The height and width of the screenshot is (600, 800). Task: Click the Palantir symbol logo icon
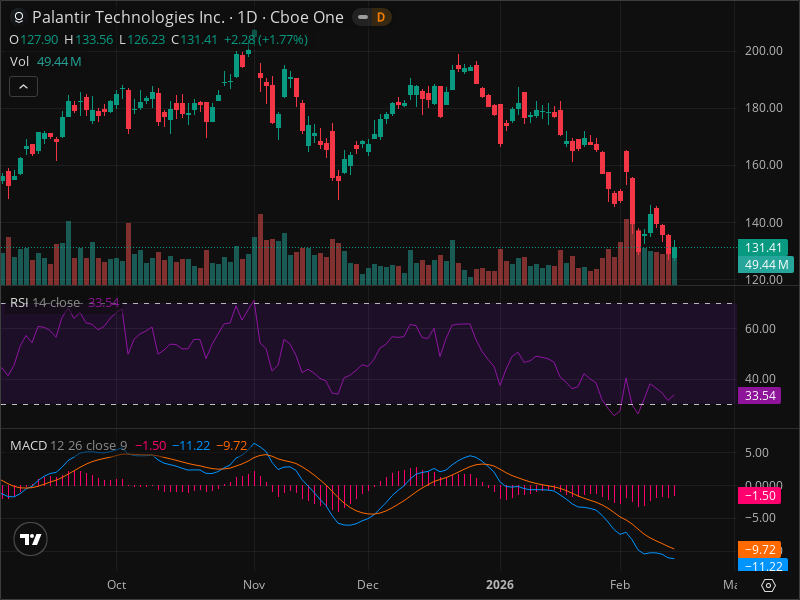tap(19, 17)
